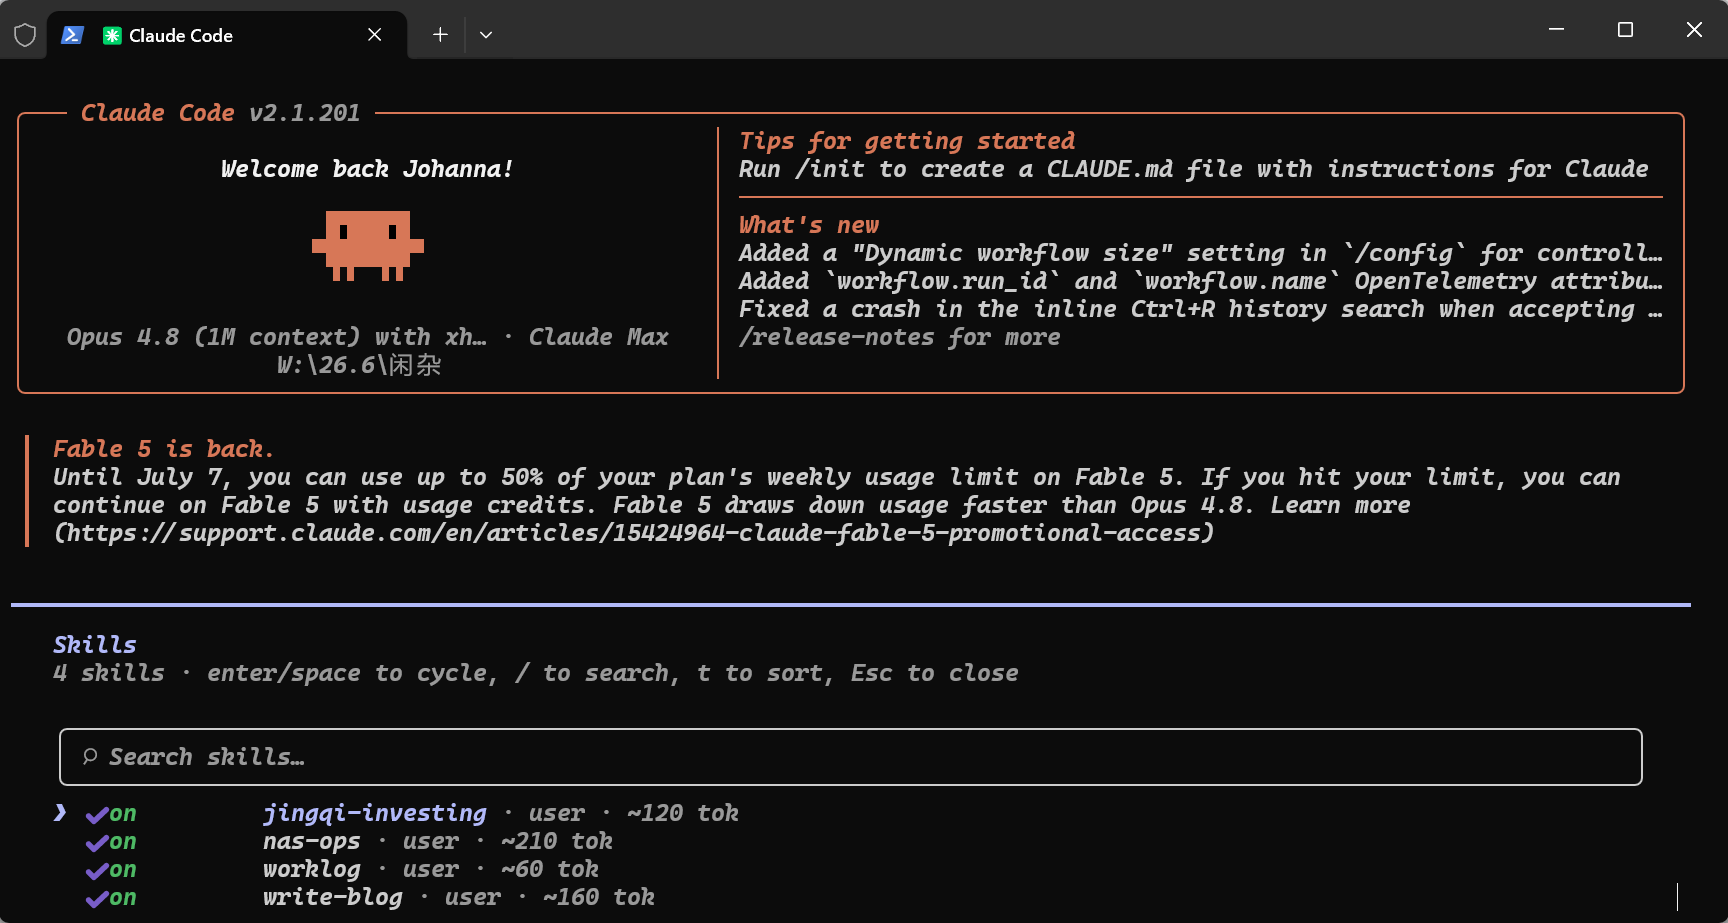Viewport: 1728px width, 923px height.
Task: Toggle the jingqi-investing skill on/off
Action: click(111, 814)
